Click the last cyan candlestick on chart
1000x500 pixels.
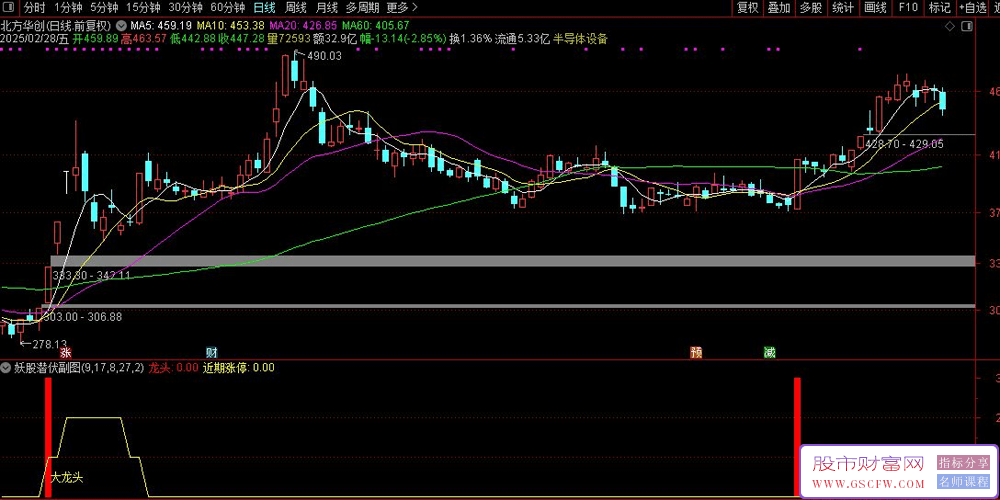click(943, 101)
